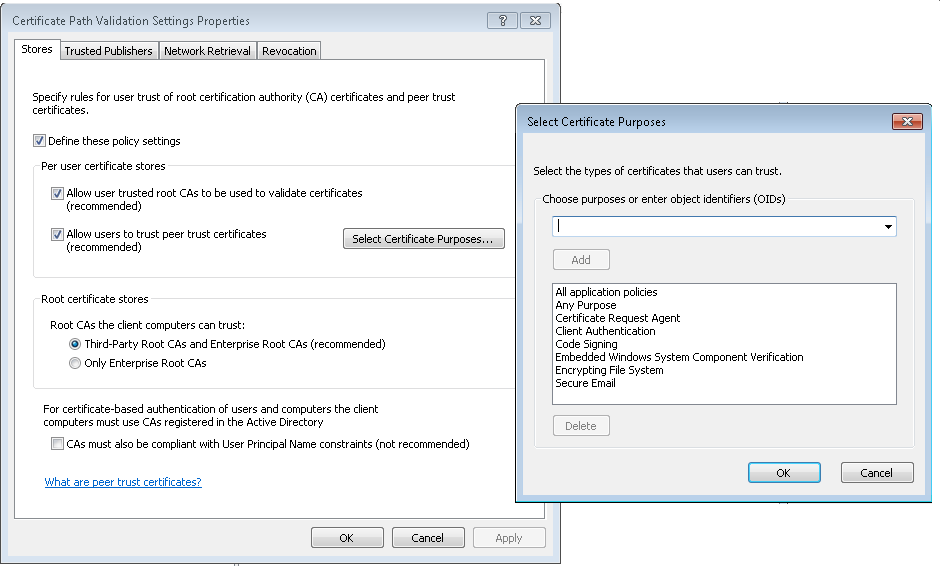The width and height of the screenshot is (940, 566).
Task: Expand the certificate purposes dropdown arrow
Action: [888, 227]
